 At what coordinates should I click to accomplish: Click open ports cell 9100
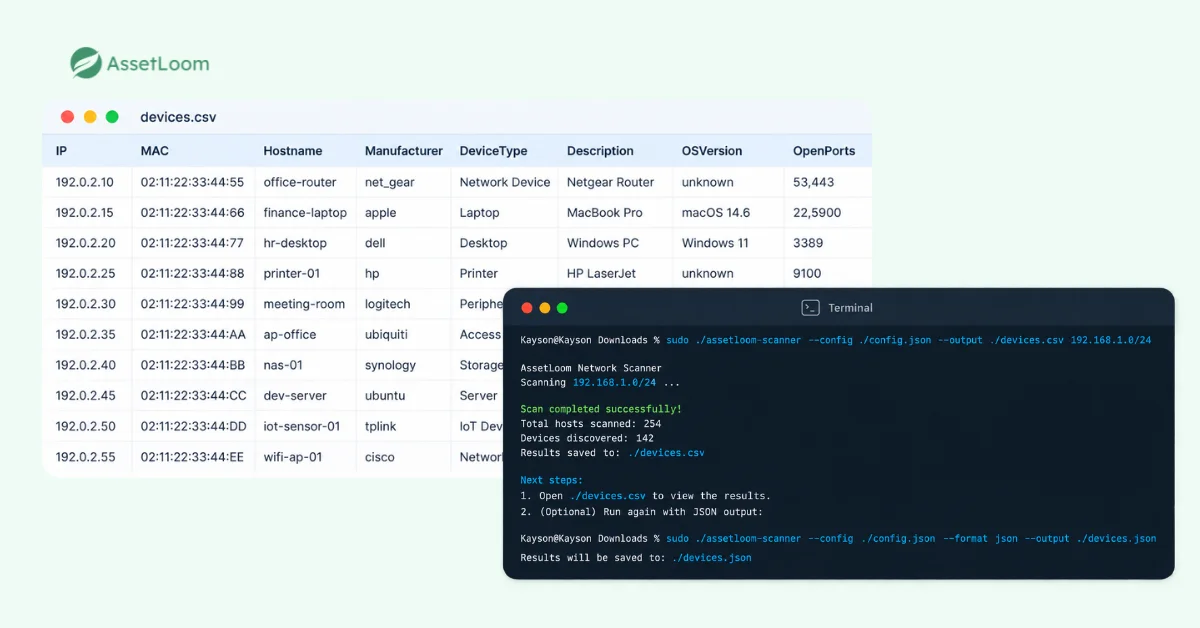pyautogui.click(x=807, y=273)
